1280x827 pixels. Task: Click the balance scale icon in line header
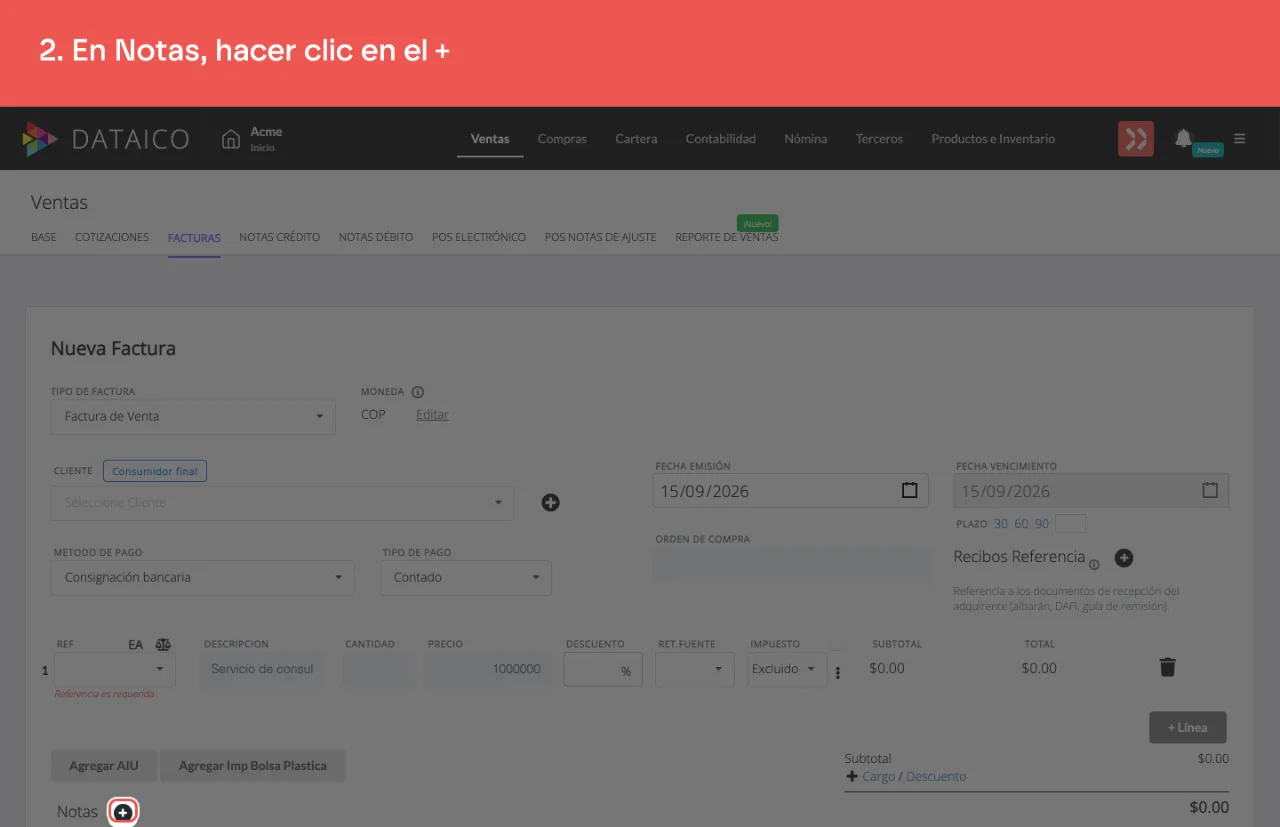163,645
